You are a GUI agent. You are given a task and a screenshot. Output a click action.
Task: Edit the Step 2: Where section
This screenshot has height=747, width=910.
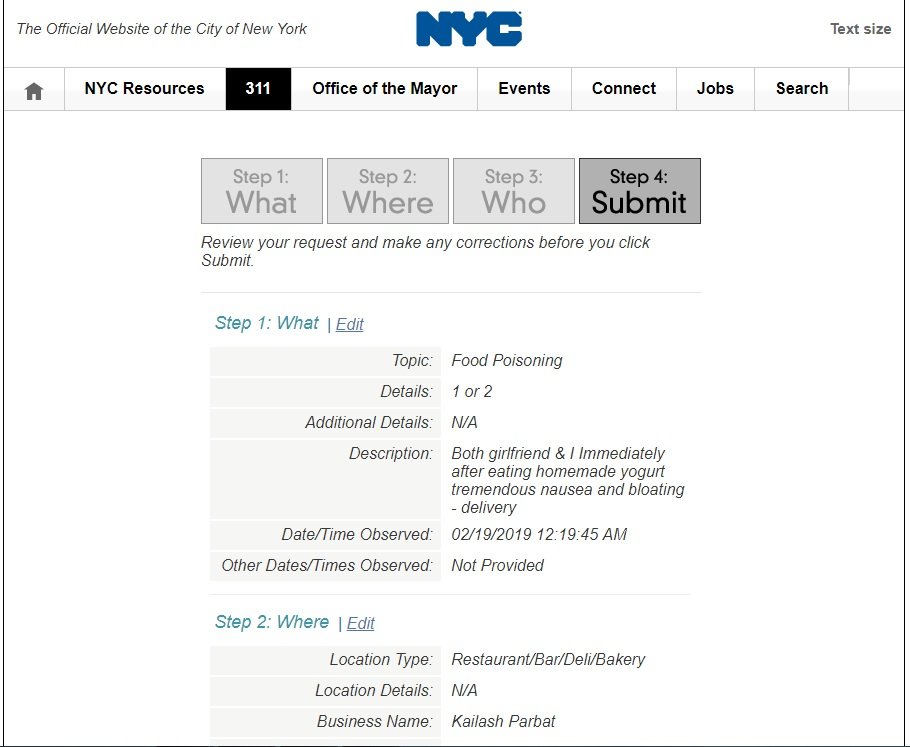(361, 623)
